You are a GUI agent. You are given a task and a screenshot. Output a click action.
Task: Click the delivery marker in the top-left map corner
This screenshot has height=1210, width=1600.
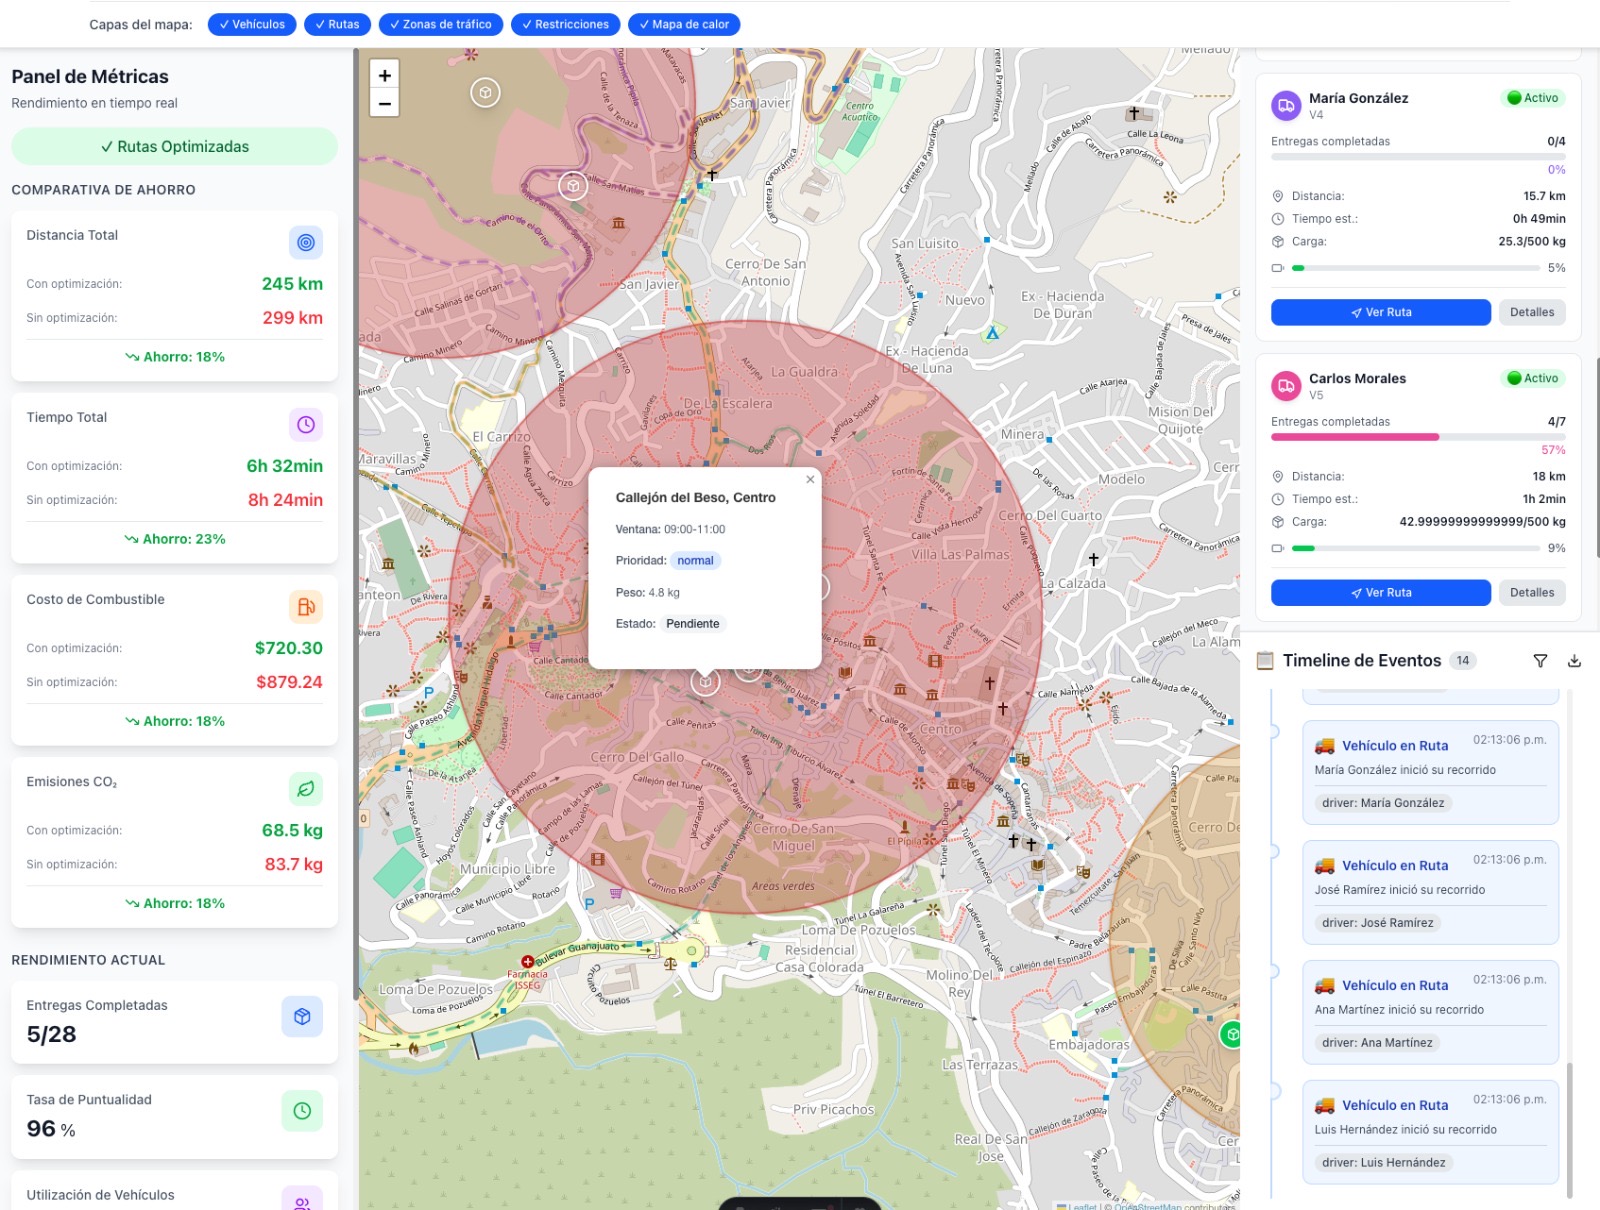point(485,93)
